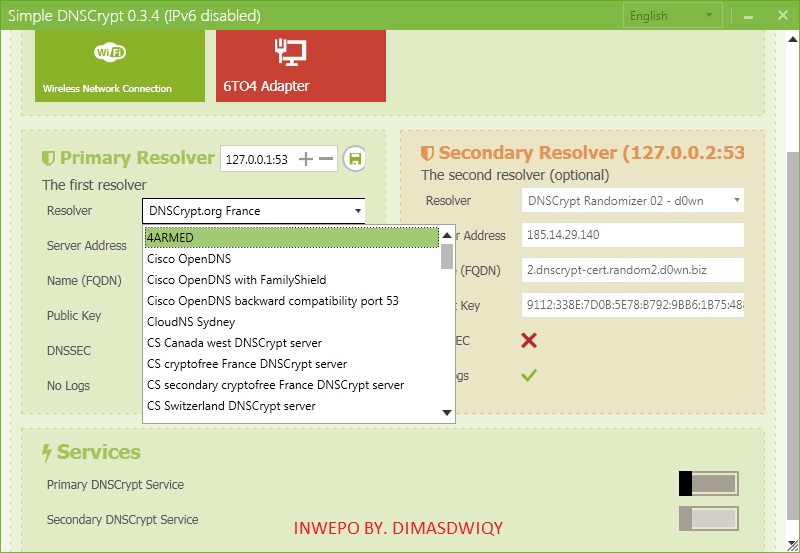Screen dimensions: 800x553
Task: Click the Primary Resolver shield icon
Action: tap(48, 159)
